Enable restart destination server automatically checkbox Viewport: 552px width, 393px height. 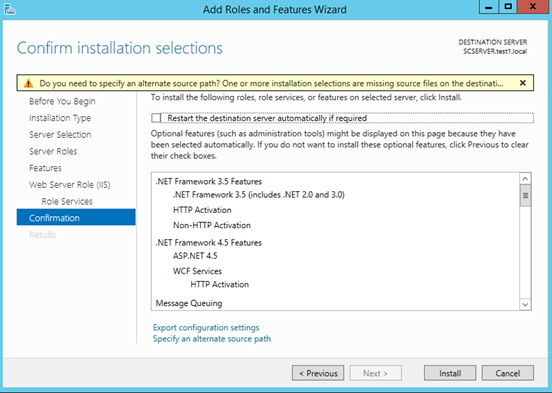156,118
